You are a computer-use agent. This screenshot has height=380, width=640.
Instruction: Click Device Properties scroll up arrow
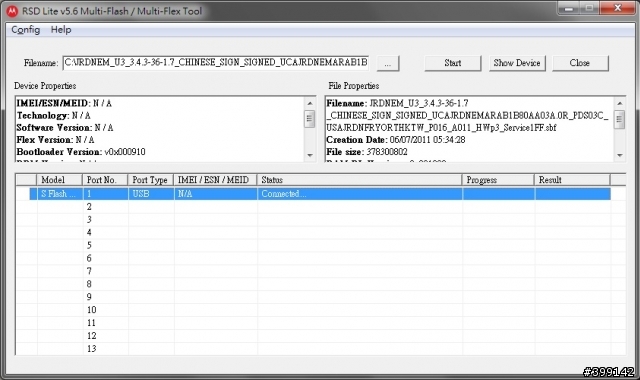tap(310, 103)
